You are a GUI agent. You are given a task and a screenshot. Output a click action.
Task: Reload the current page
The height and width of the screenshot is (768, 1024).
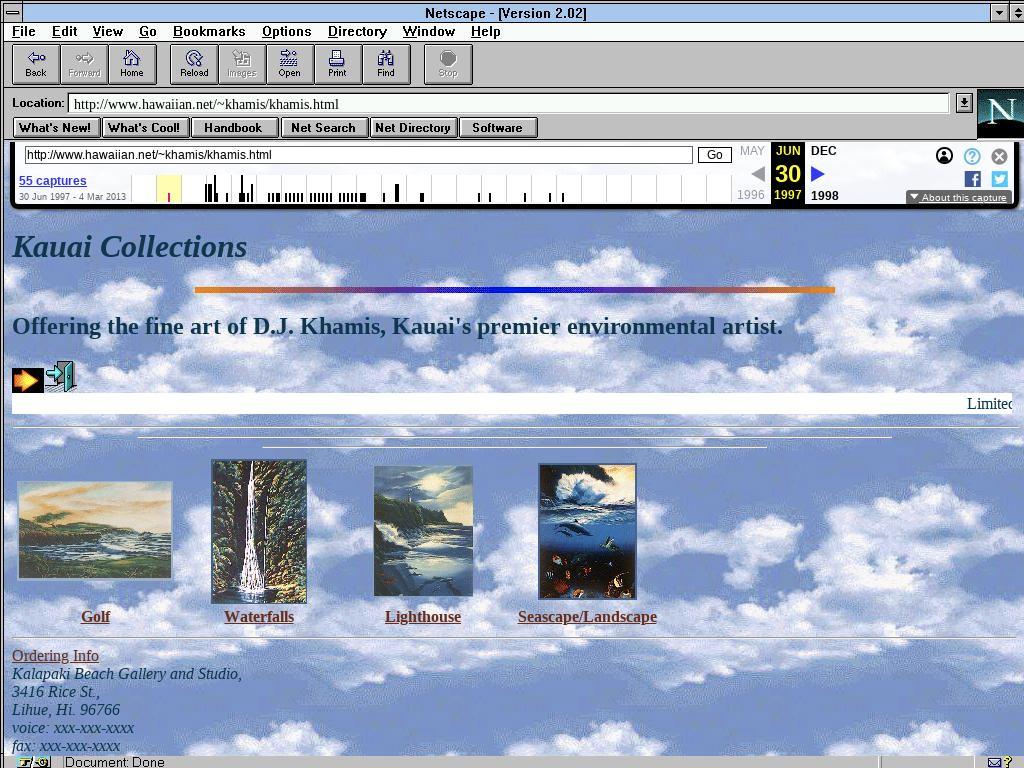click(x=194, y=64)
